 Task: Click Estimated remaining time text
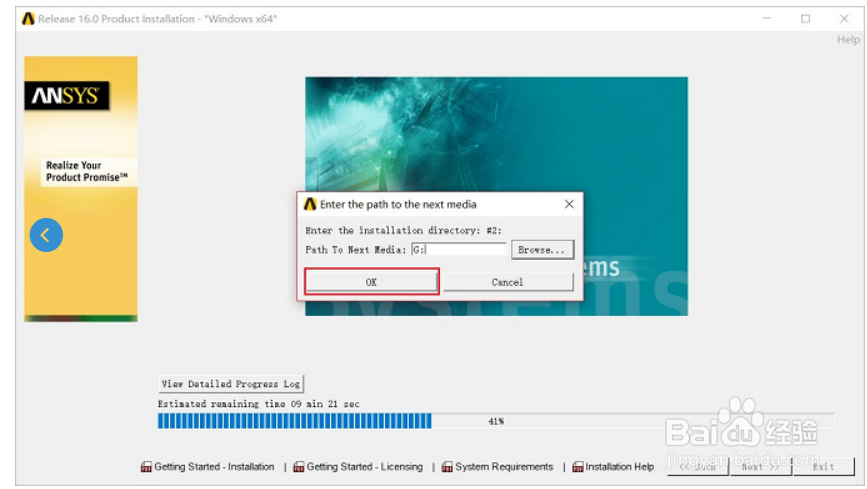point(259,404)
